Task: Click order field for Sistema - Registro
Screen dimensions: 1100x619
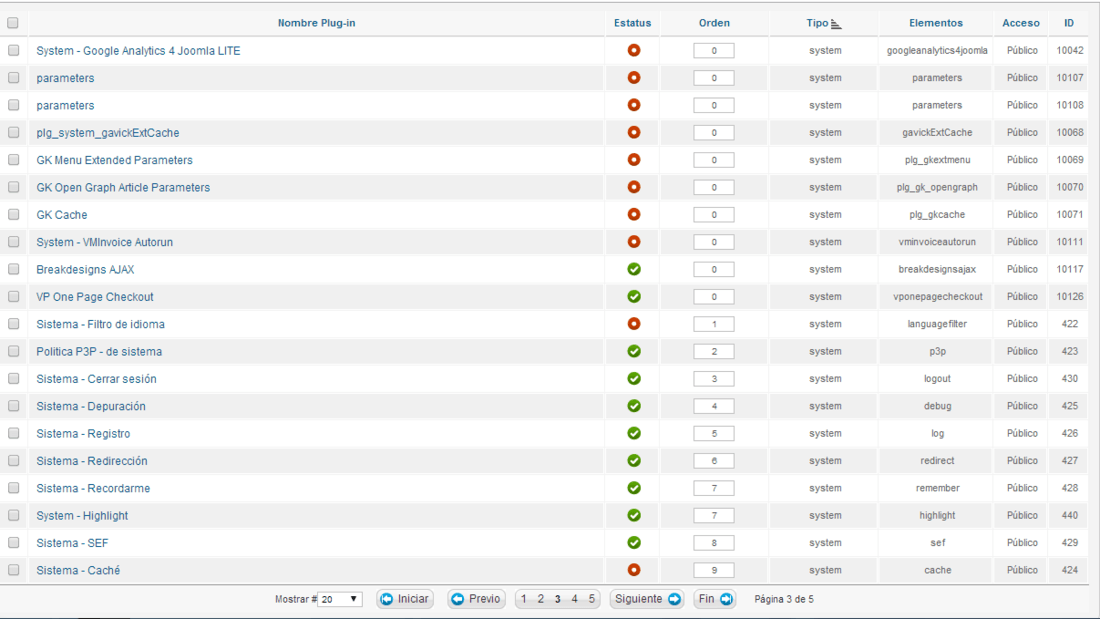Action: point(714,434)
